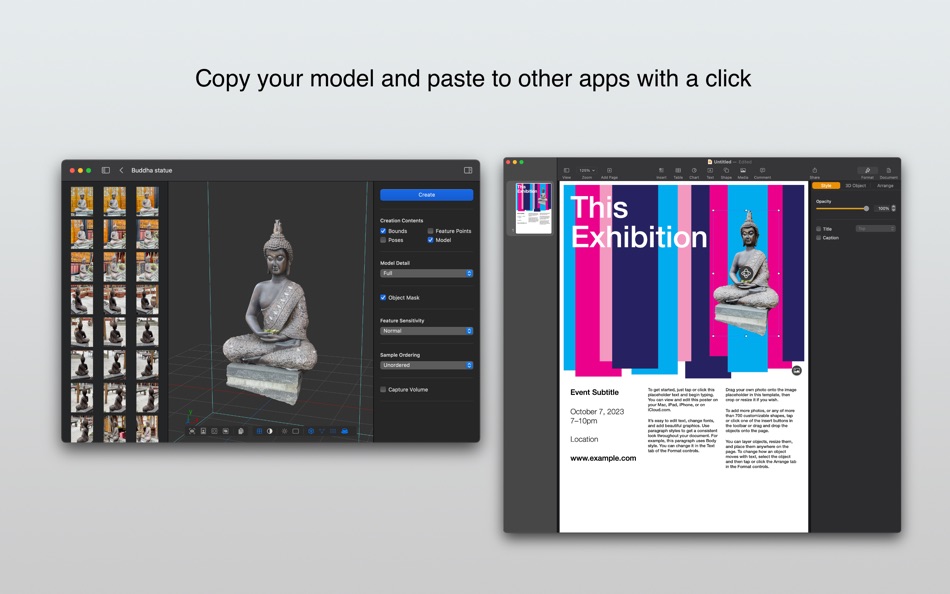This screenshot has width=950, height=594.
Task: Click the Chart icon in the Pages toolbar
Action: [694, 170]
